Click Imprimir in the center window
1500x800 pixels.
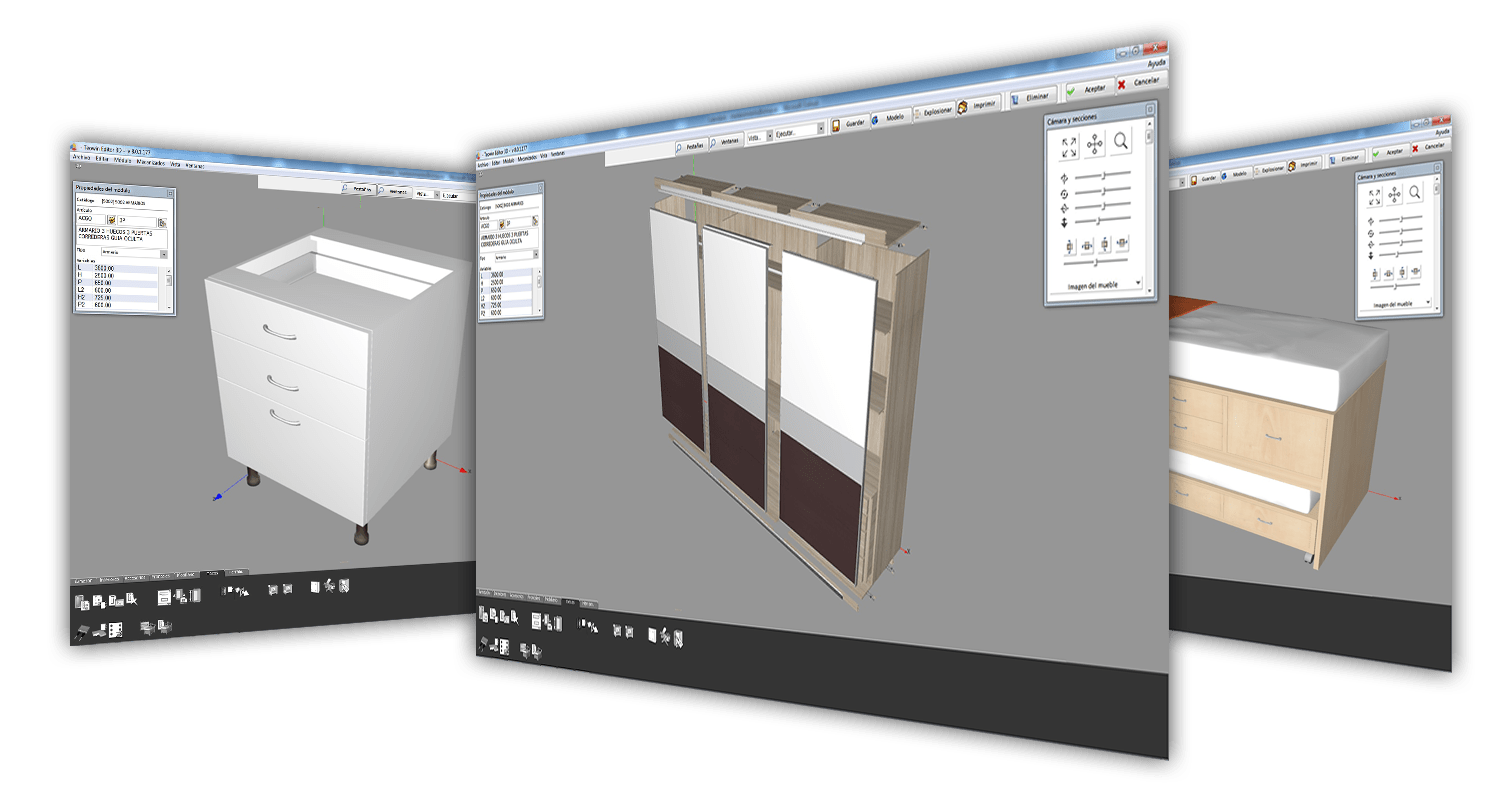[978, 106]
